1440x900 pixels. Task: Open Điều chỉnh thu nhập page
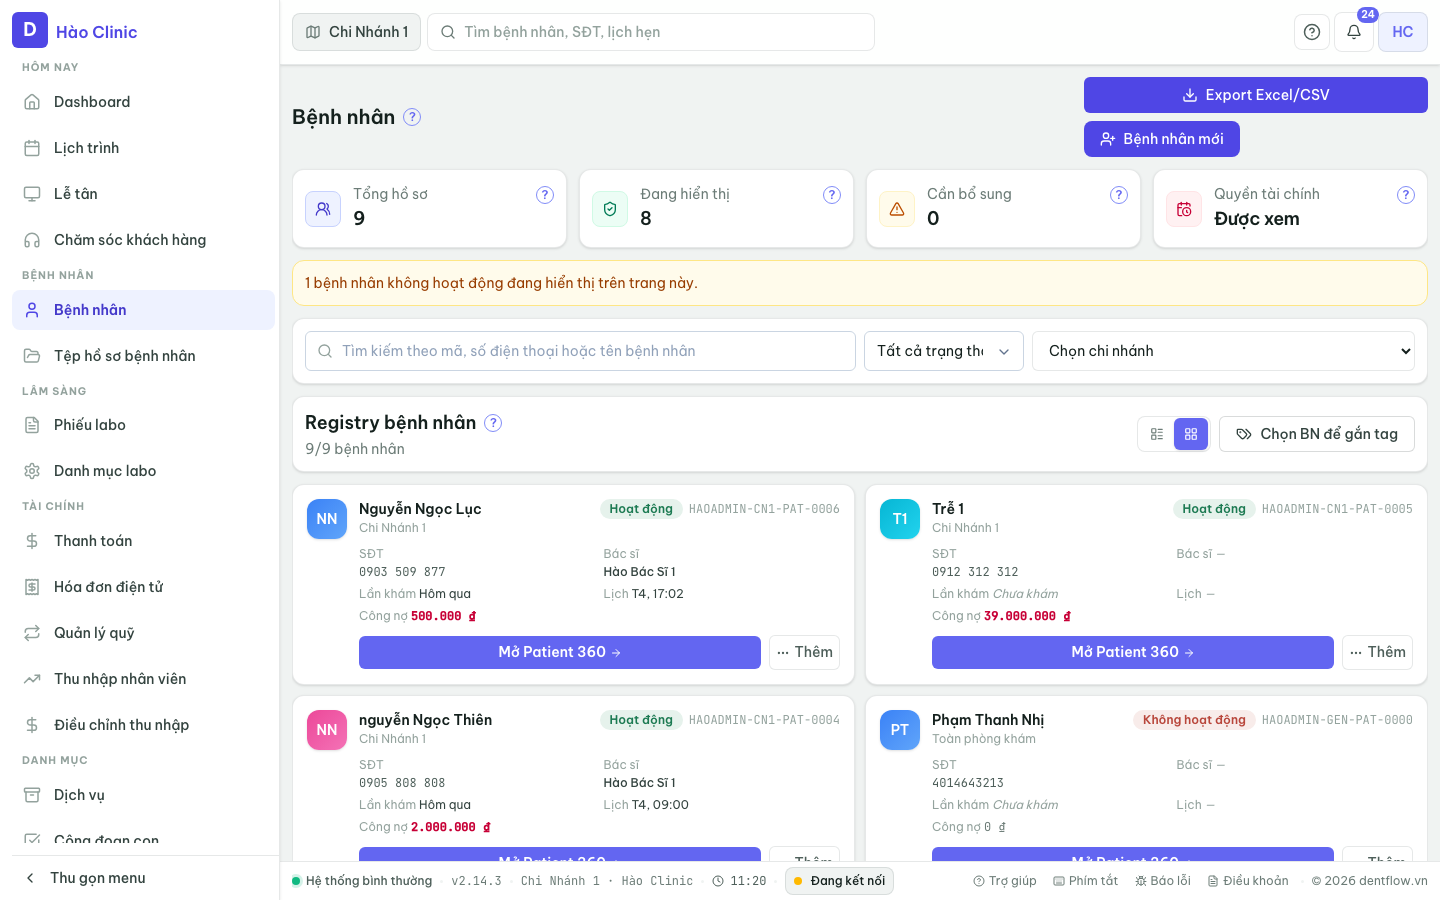[143, 725]
